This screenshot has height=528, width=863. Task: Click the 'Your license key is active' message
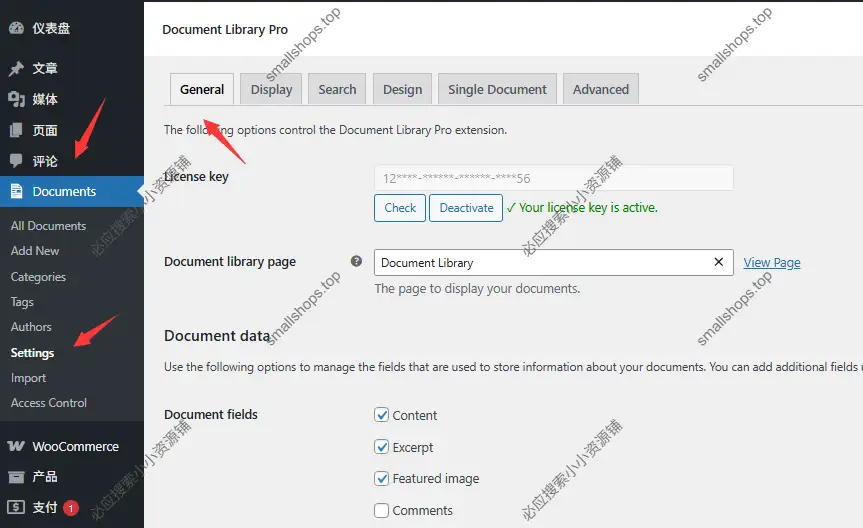(582, 208)
